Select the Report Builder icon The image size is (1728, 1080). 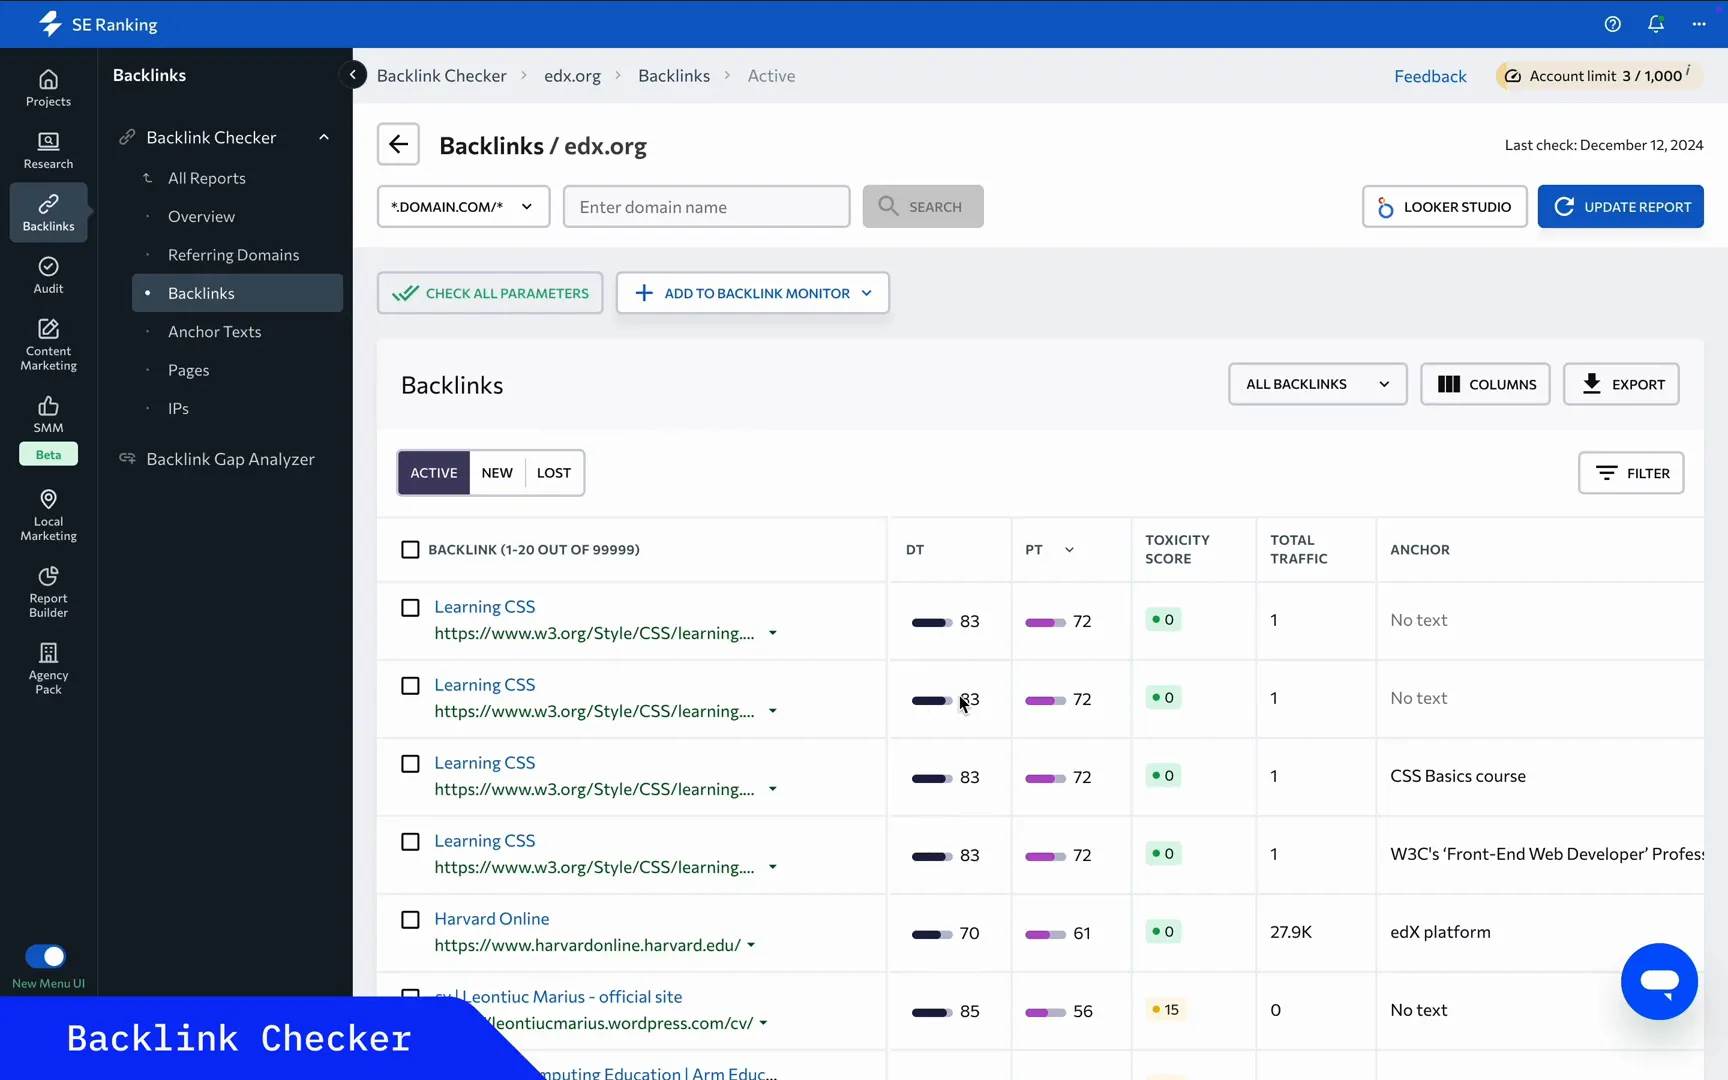(47, 590)
